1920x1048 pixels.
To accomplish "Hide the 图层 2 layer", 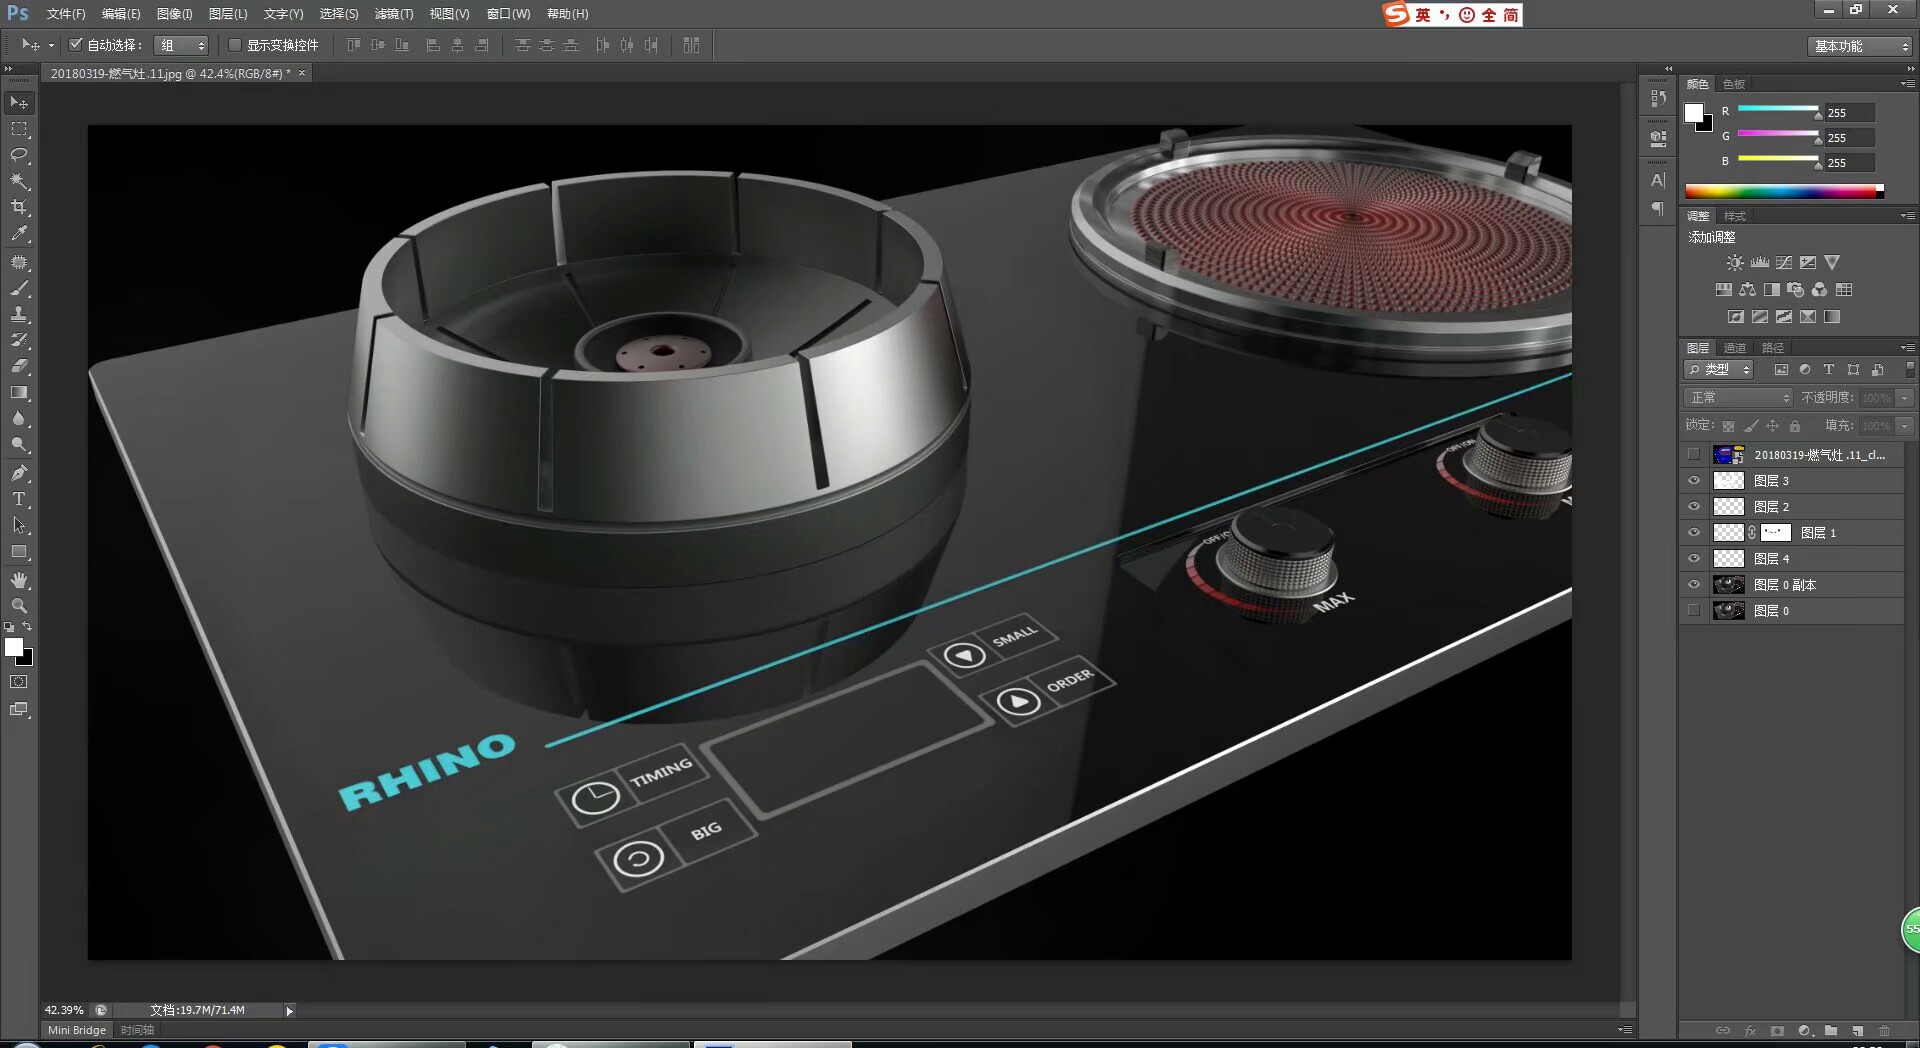I will pyautogui.click(x=1694, y=506).
